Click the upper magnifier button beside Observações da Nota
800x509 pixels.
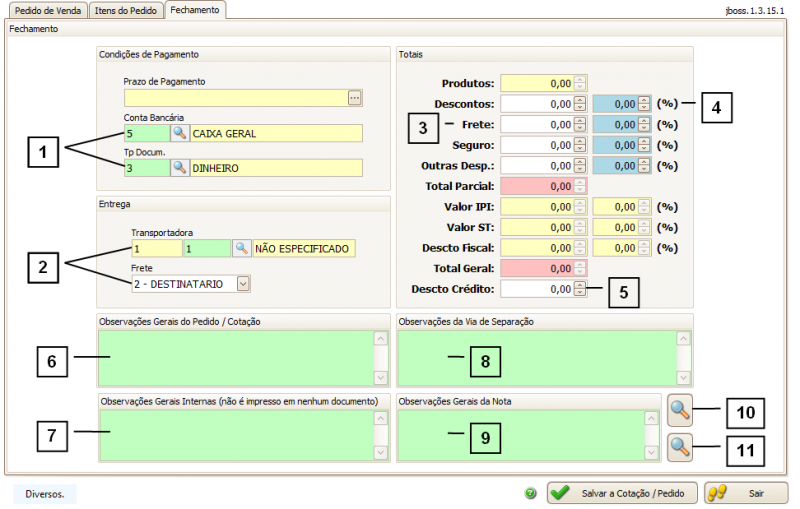click(680, 408)
